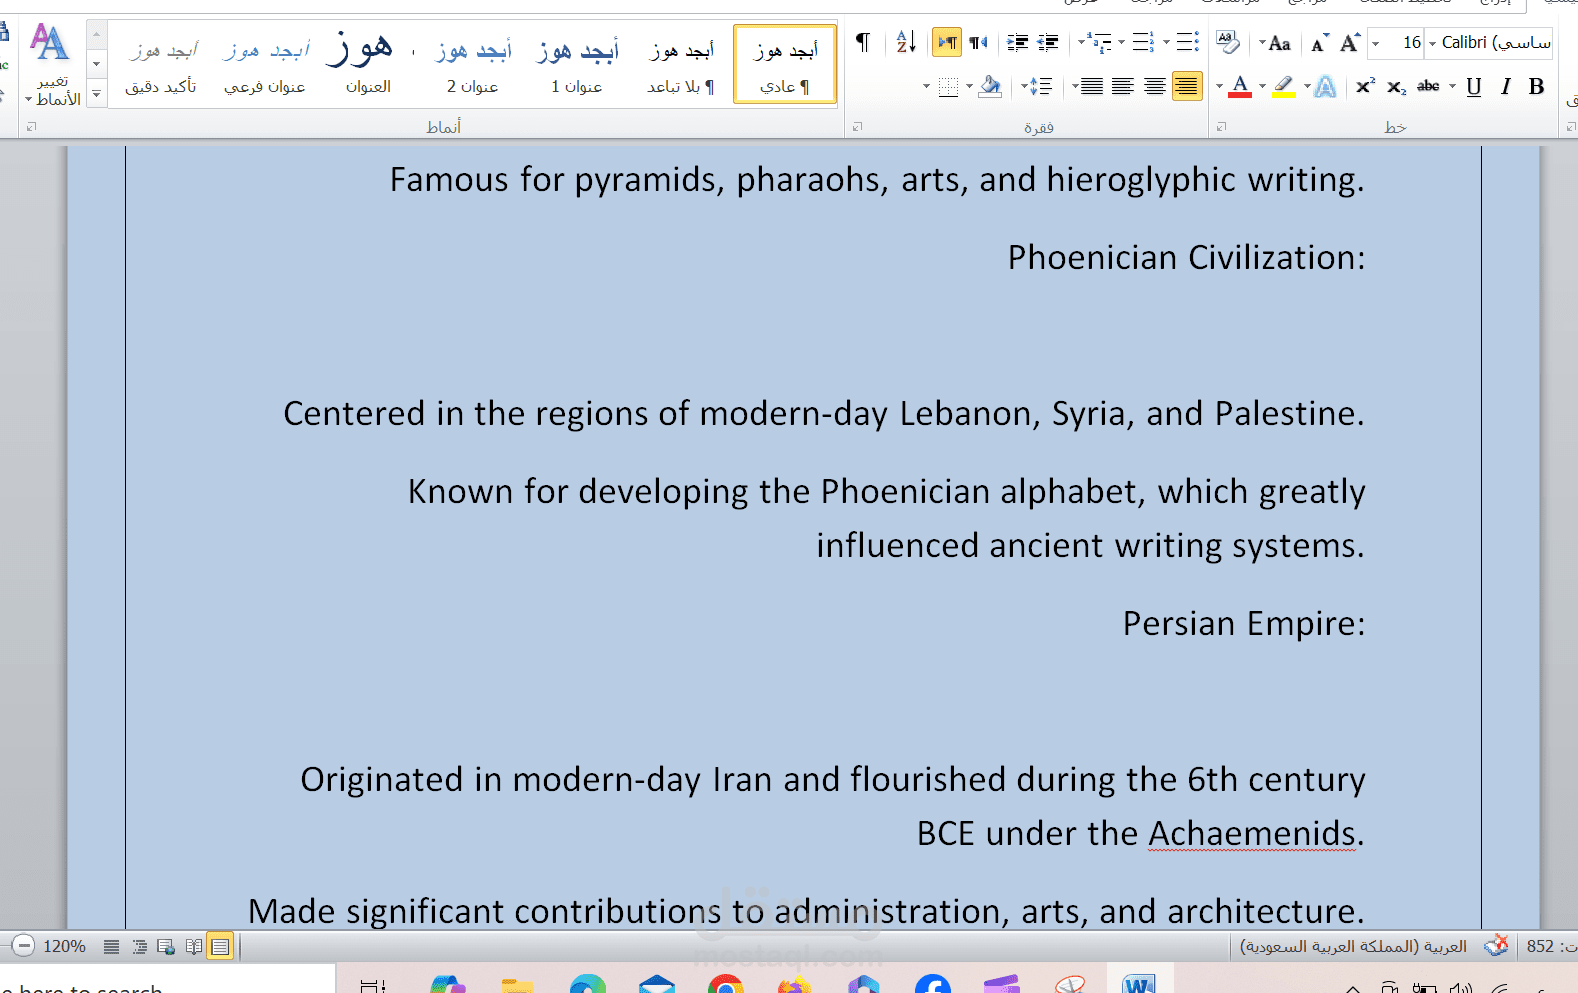Screen dimensions: 1578x993
Task: Justify the paragraph text
Action: click(x=1092, y=87)
